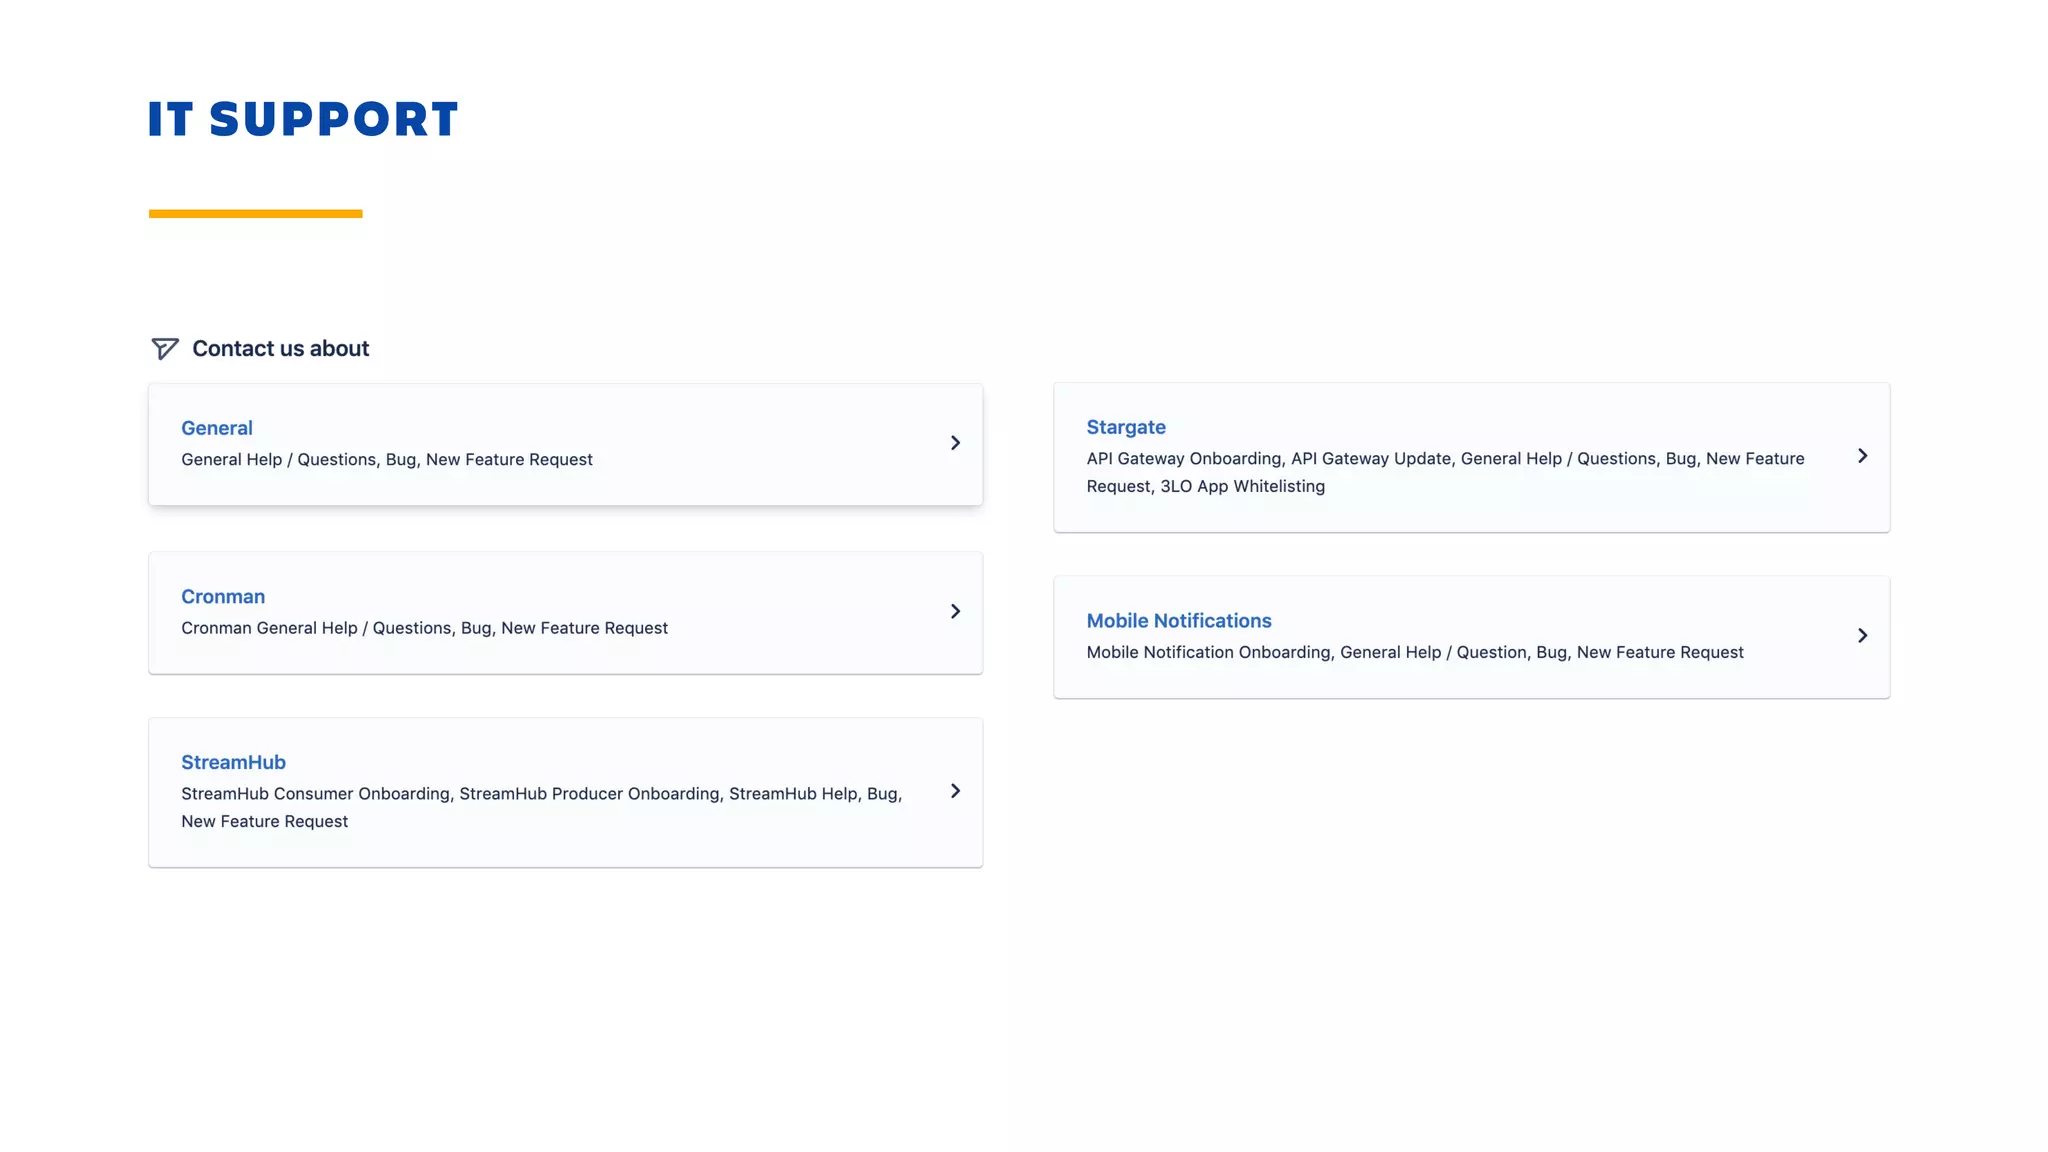Click the StreamHub card chevron arrow
Viewport: 2048px width, 1152px height.
tap(955, 791)
